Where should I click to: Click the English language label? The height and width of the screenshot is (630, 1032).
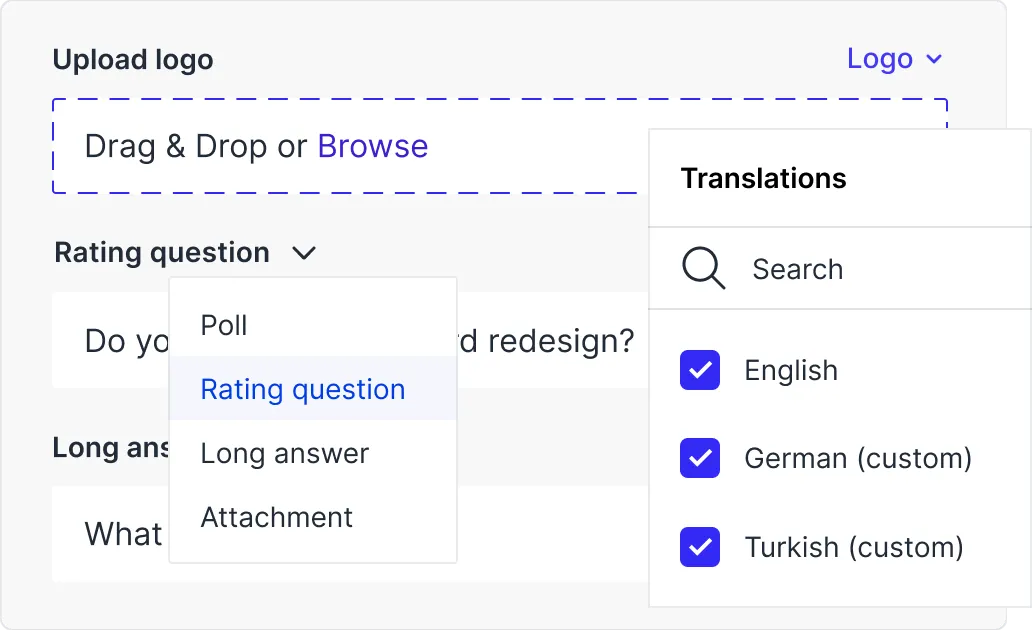(791, 371)
